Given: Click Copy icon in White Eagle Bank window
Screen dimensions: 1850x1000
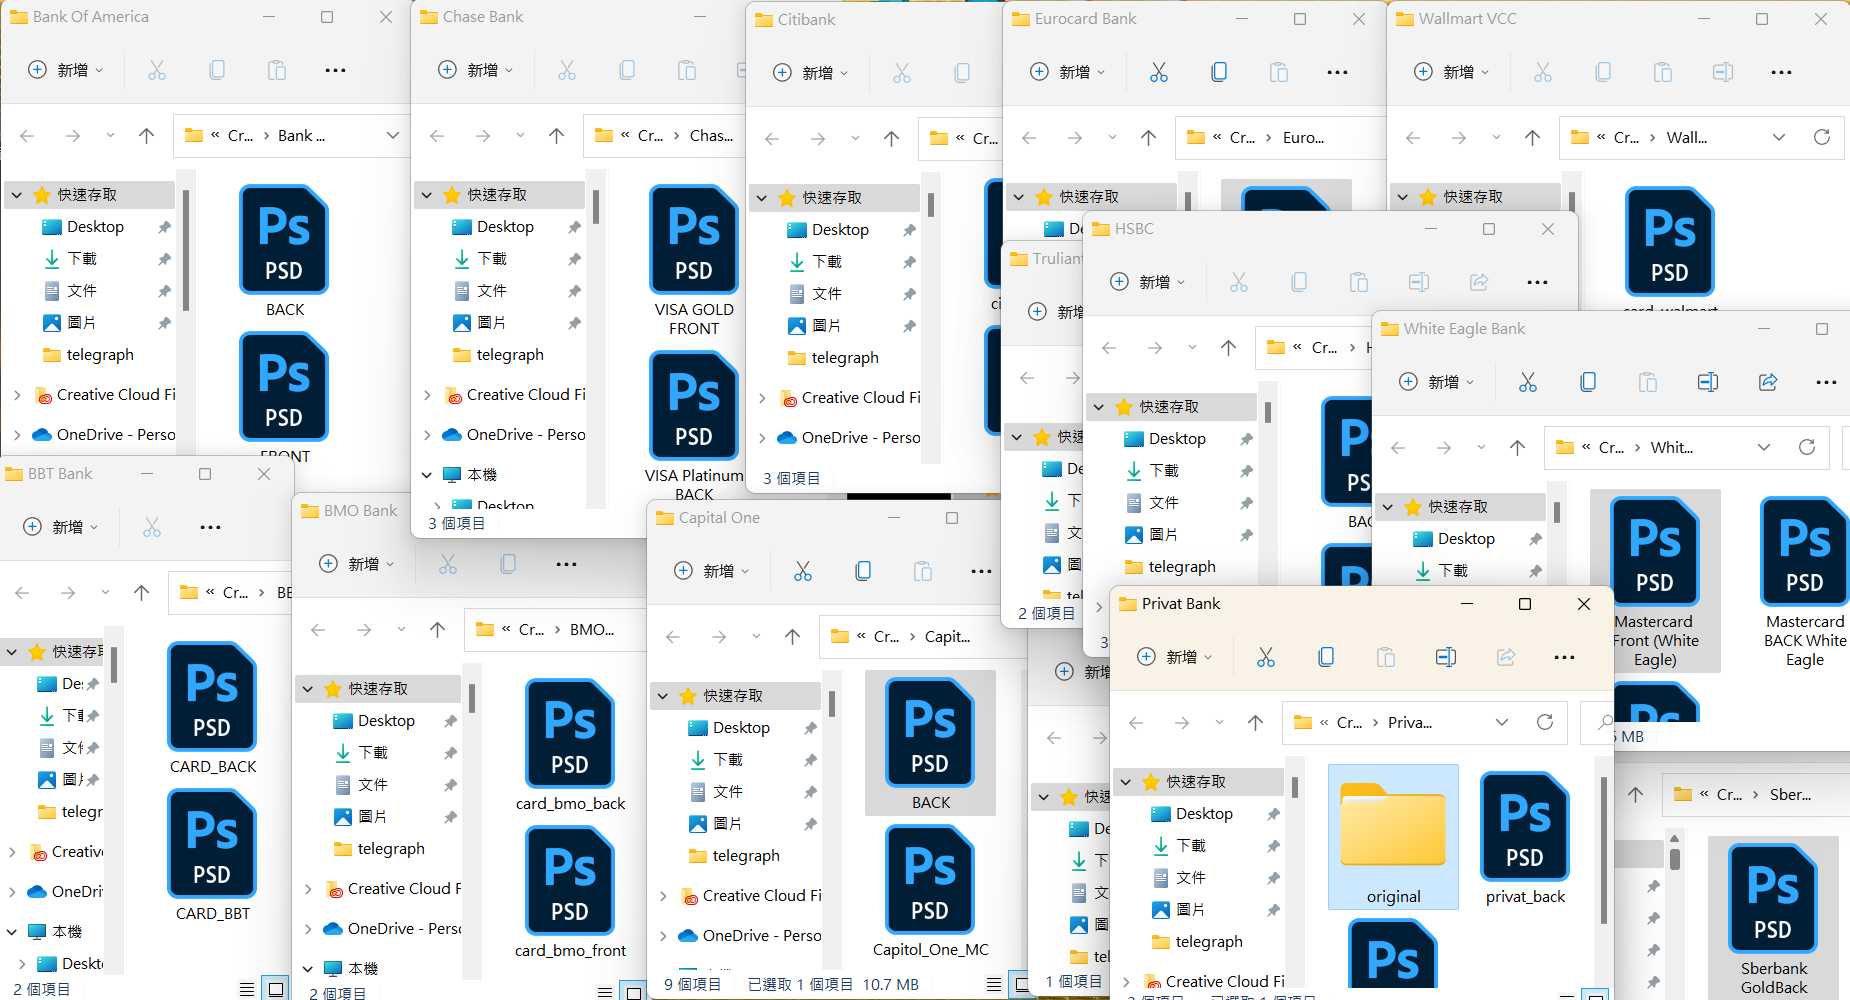Looking at the screenshot, I should tap(1588, 382).
